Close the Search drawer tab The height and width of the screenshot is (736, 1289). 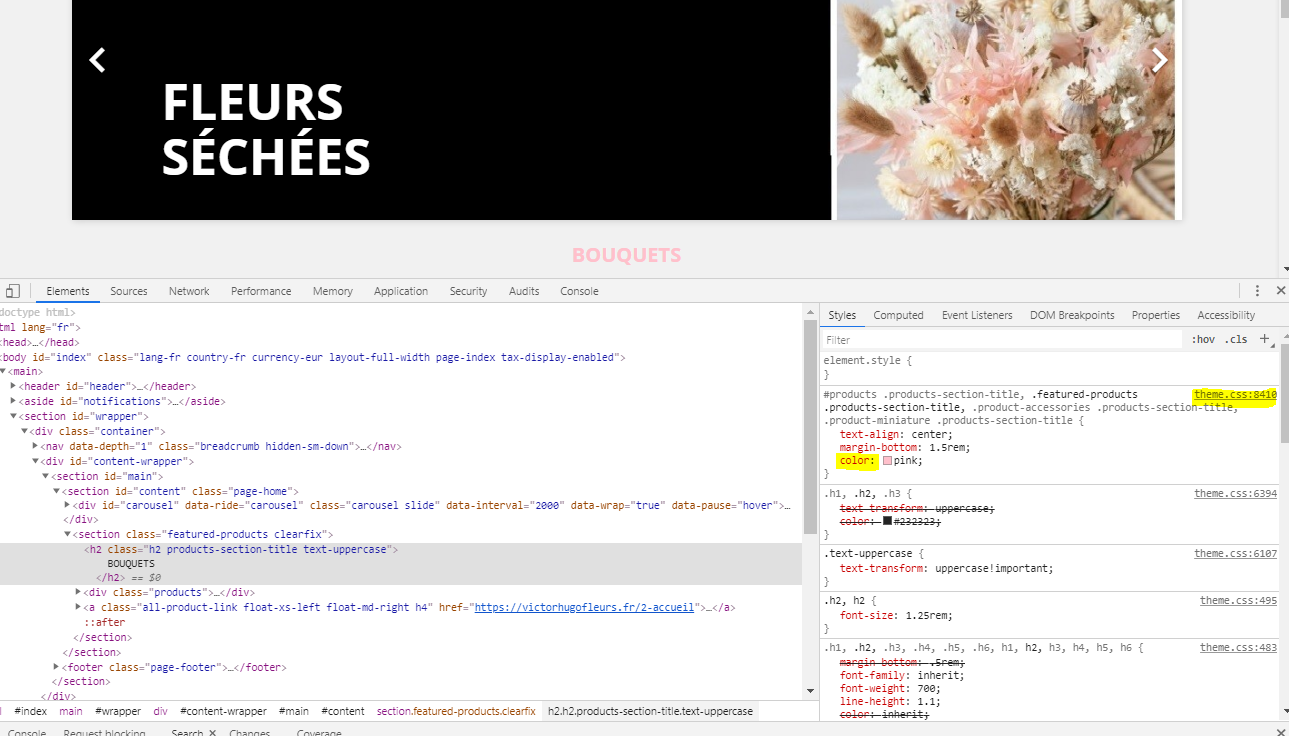click(213, 733)
